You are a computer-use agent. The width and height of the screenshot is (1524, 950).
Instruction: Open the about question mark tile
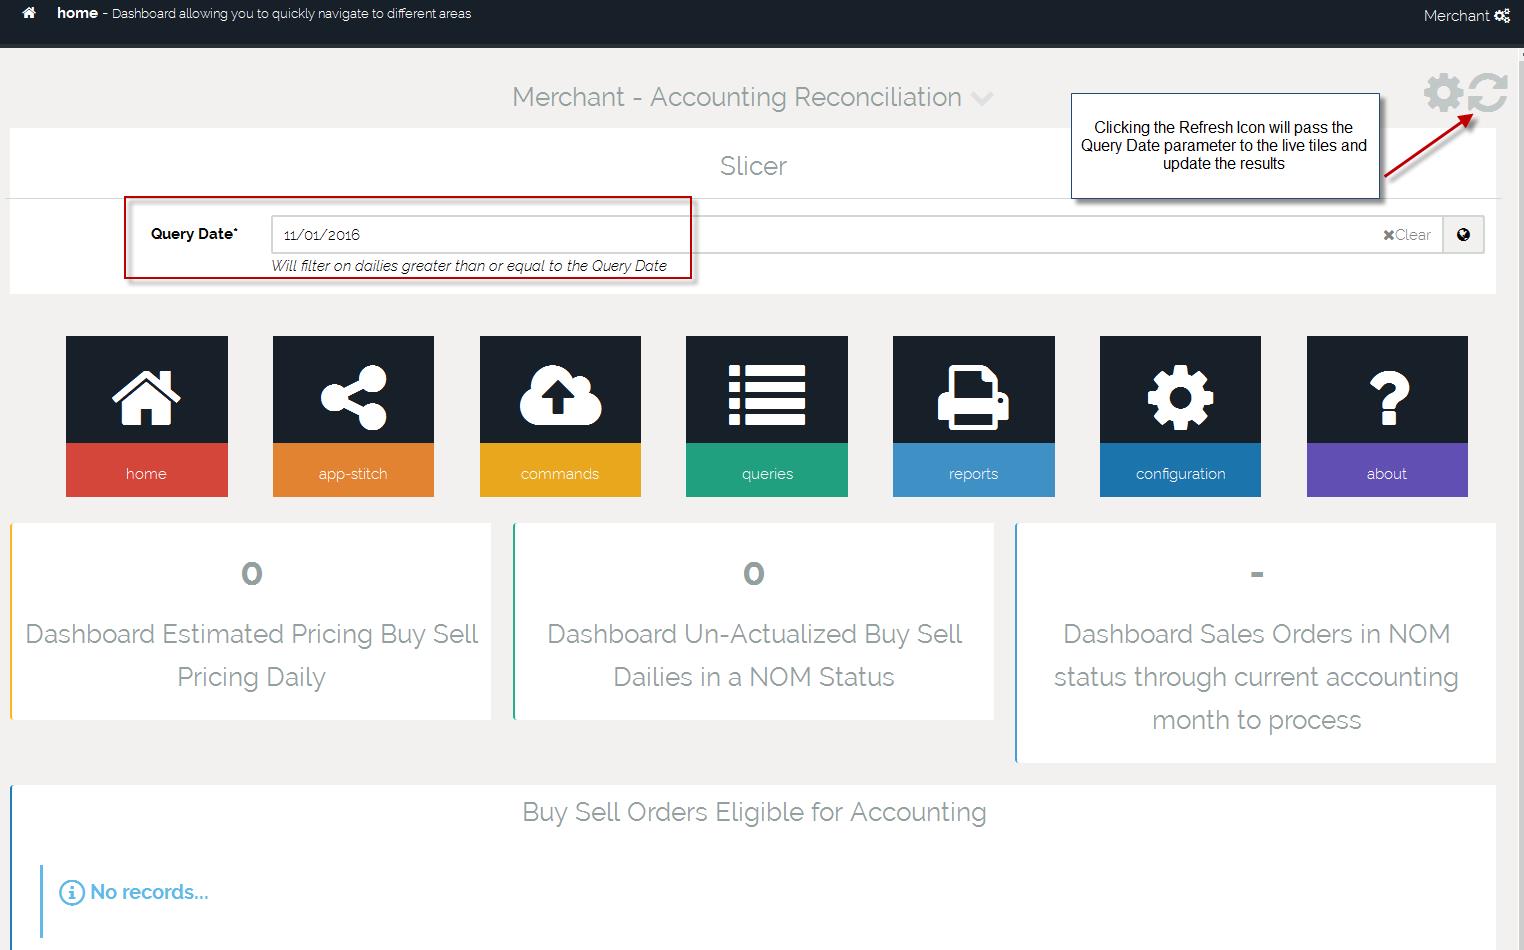(x=1387, y=416)
